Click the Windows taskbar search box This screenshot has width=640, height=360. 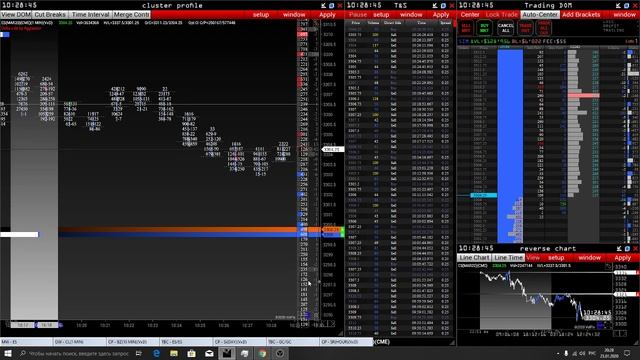pos(75,353)
